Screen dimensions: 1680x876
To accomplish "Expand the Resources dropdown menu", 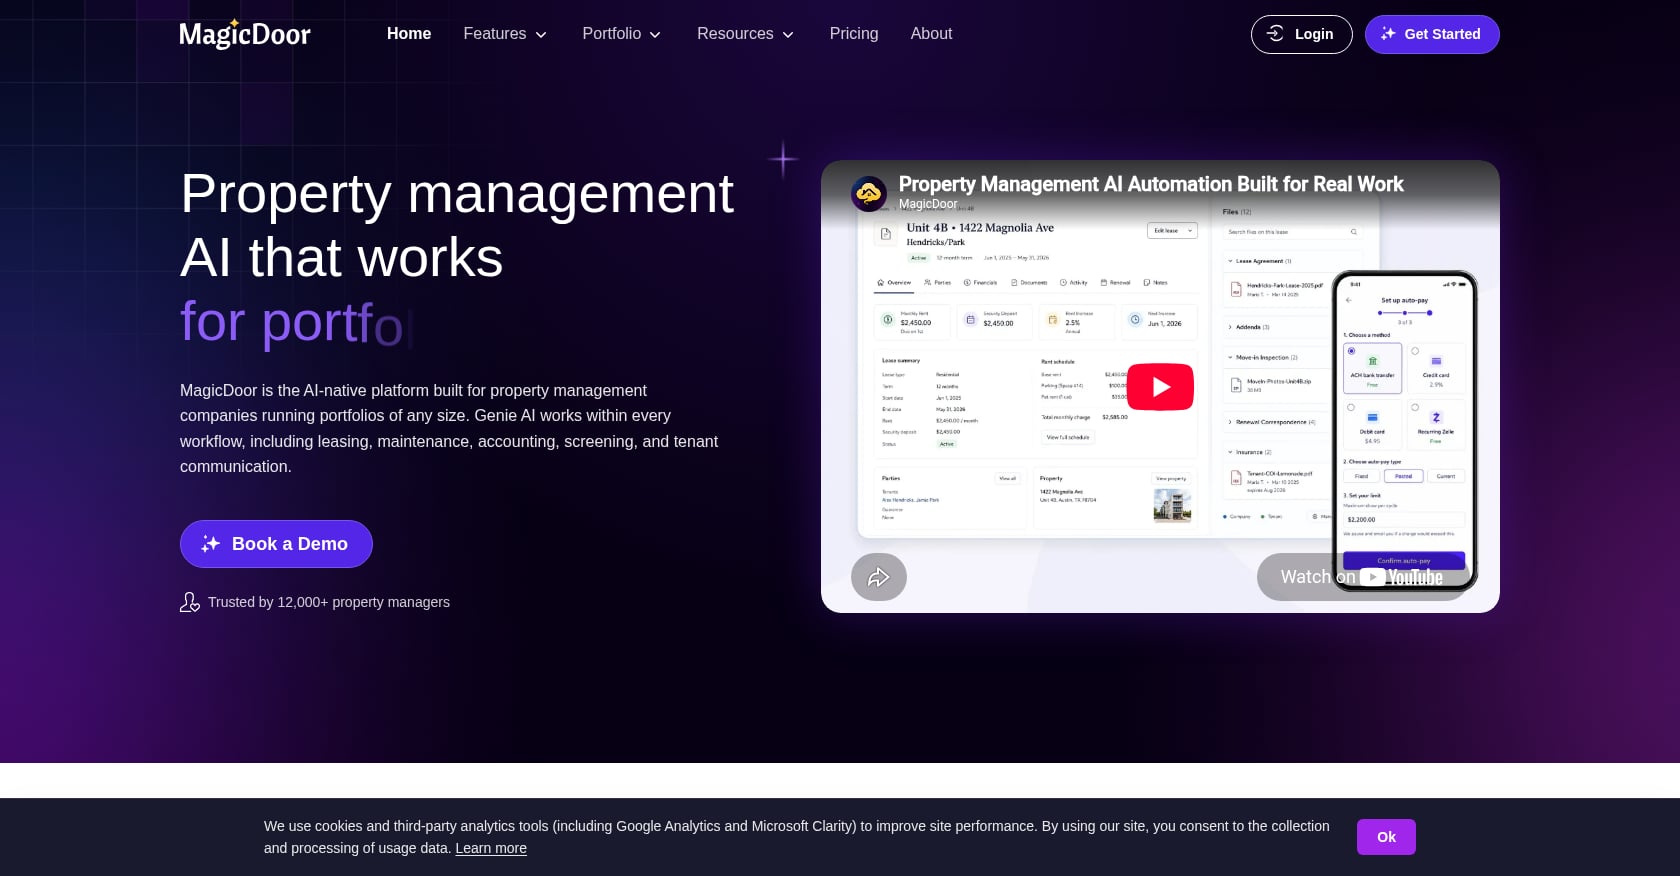I will (745, 34).
